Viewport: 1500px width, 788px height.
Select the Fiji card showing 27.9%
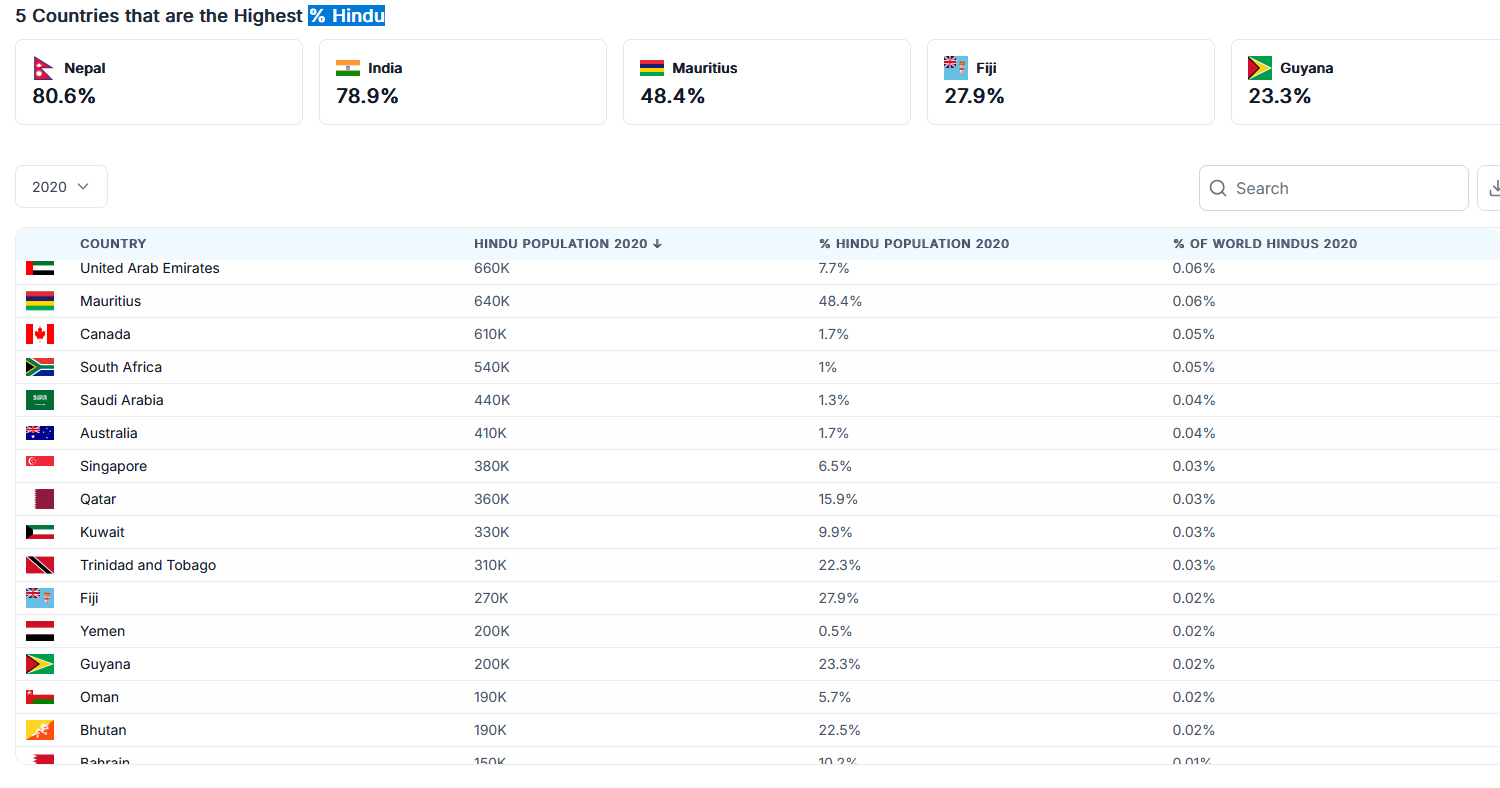tap(1070, 82)
